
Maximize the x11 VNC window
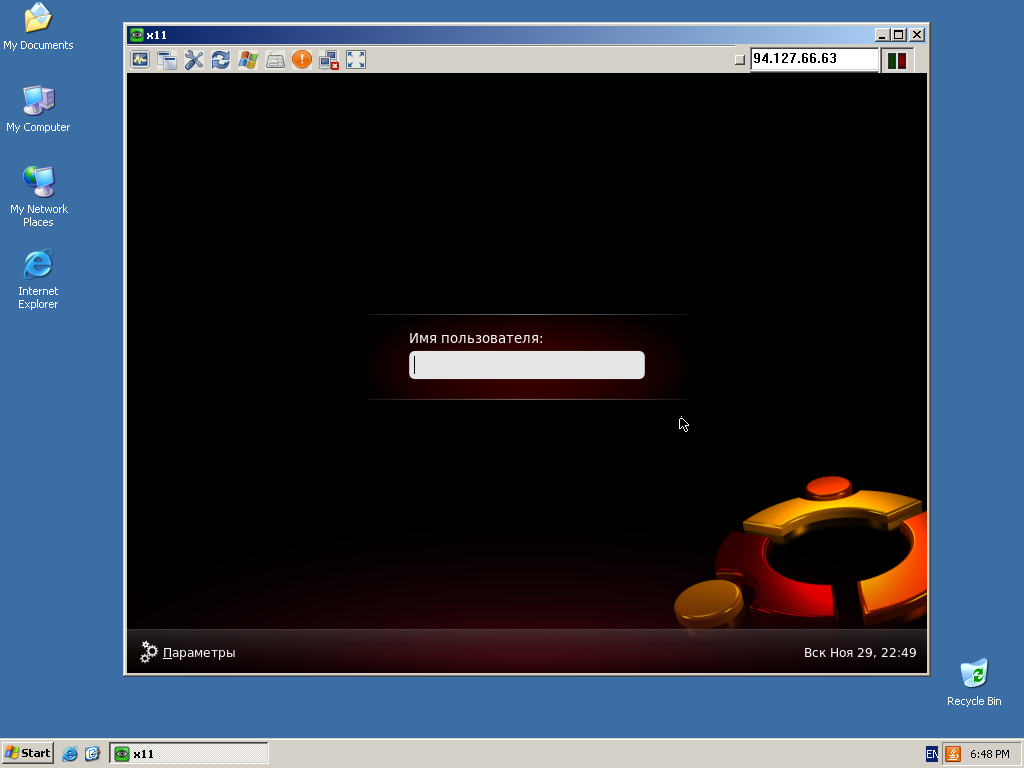pyautogui.click(x=899, y=35)
